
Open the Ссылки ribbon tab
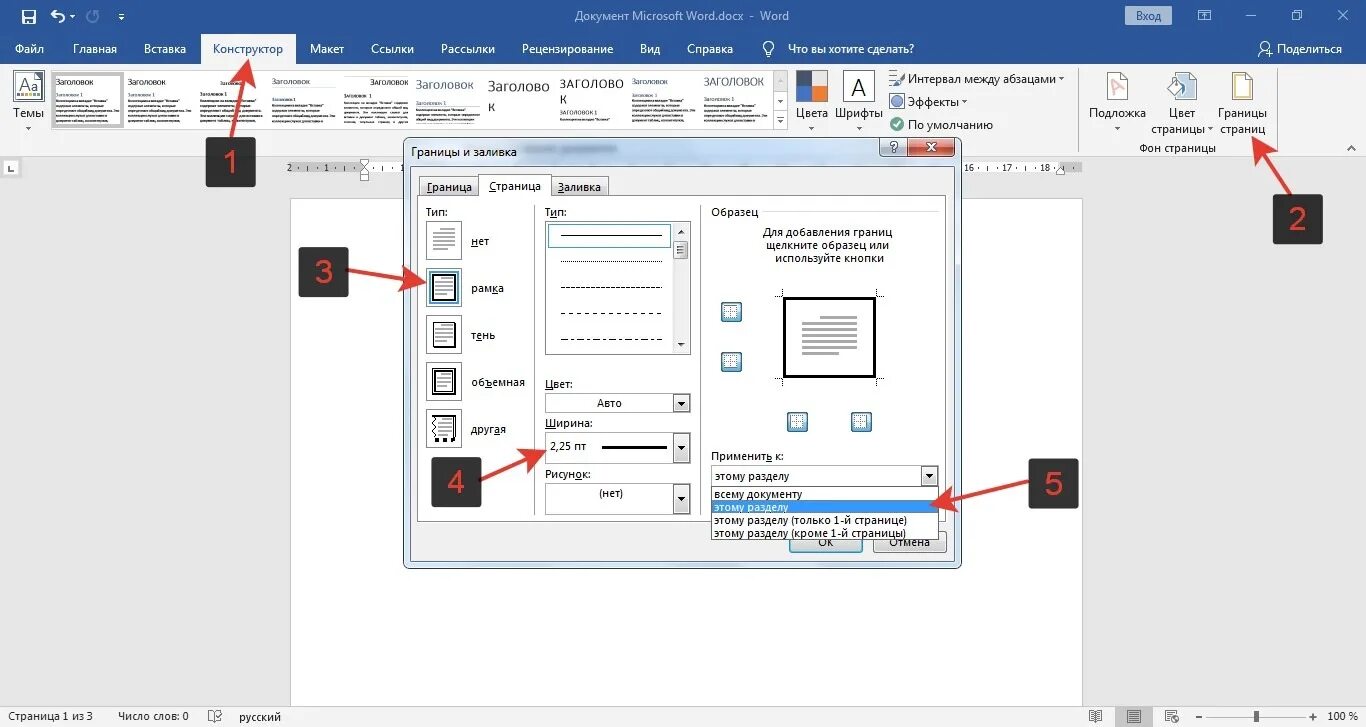392,49
